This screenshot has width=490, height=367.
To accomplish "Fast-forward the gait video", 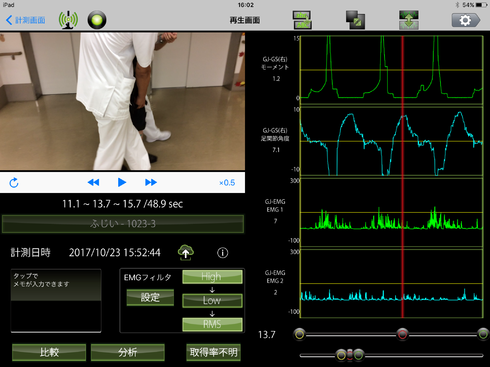I will (151, 182).
